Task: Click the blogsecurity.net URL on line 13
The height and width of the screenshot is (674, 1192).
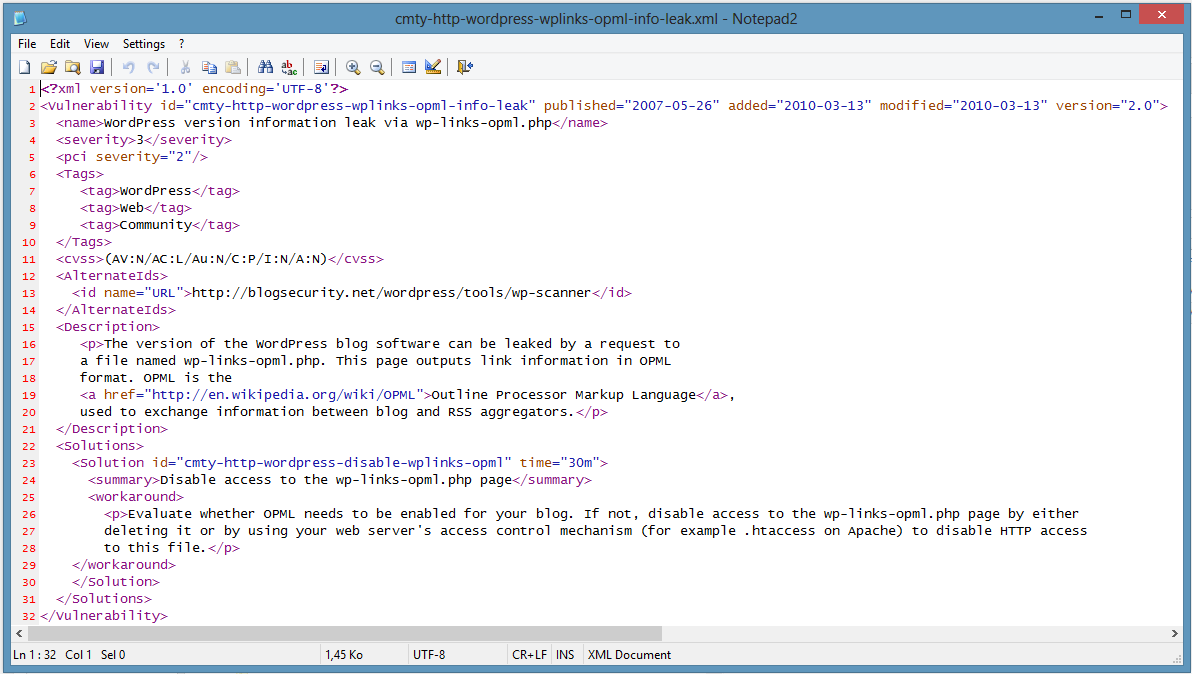Action: tap(392, 293)
